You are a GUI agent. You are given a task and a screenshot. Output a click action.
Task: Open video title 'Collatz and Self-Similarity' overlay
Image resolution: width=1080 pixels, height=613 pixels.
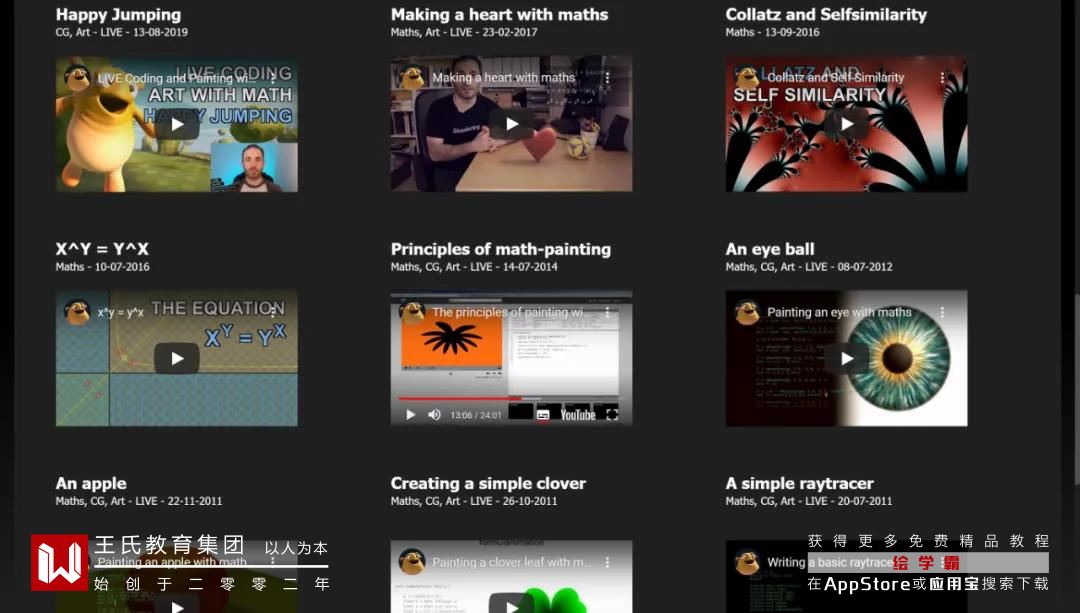835,78
